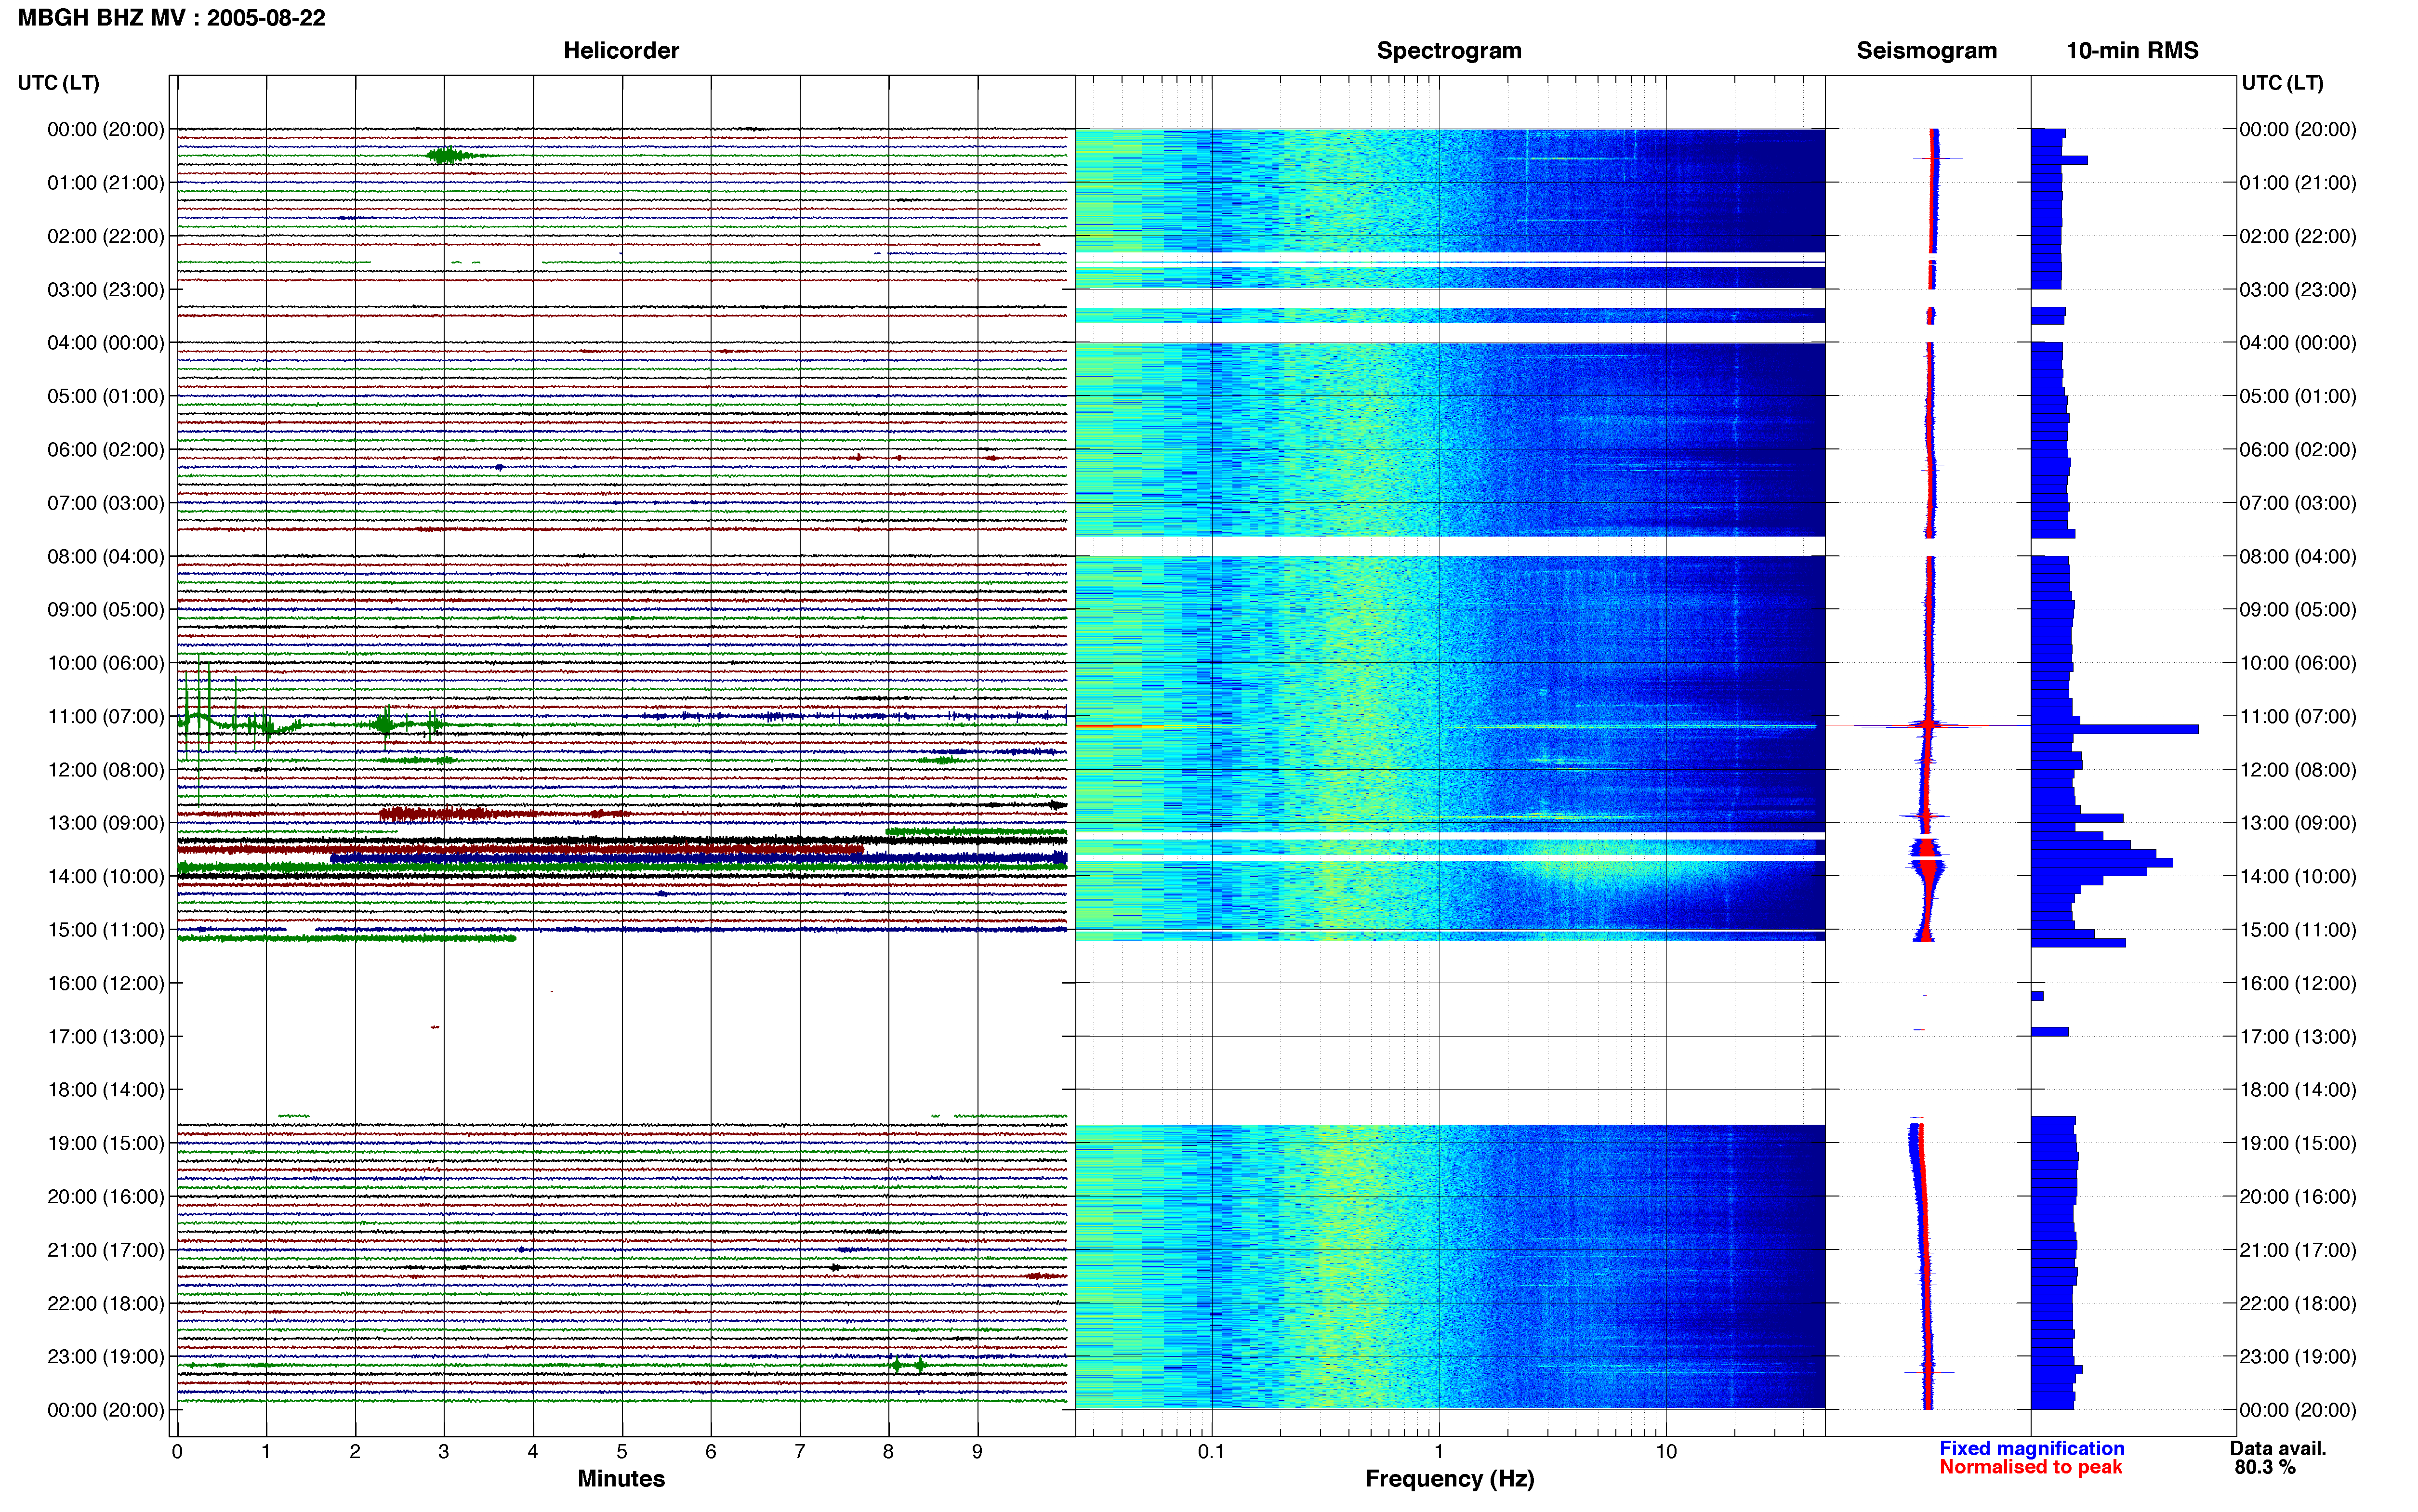2418x1512 pixels.
Task: Click the title 'MBGH BHZ MV : 2005-08-22'
Action: [172, 18]
